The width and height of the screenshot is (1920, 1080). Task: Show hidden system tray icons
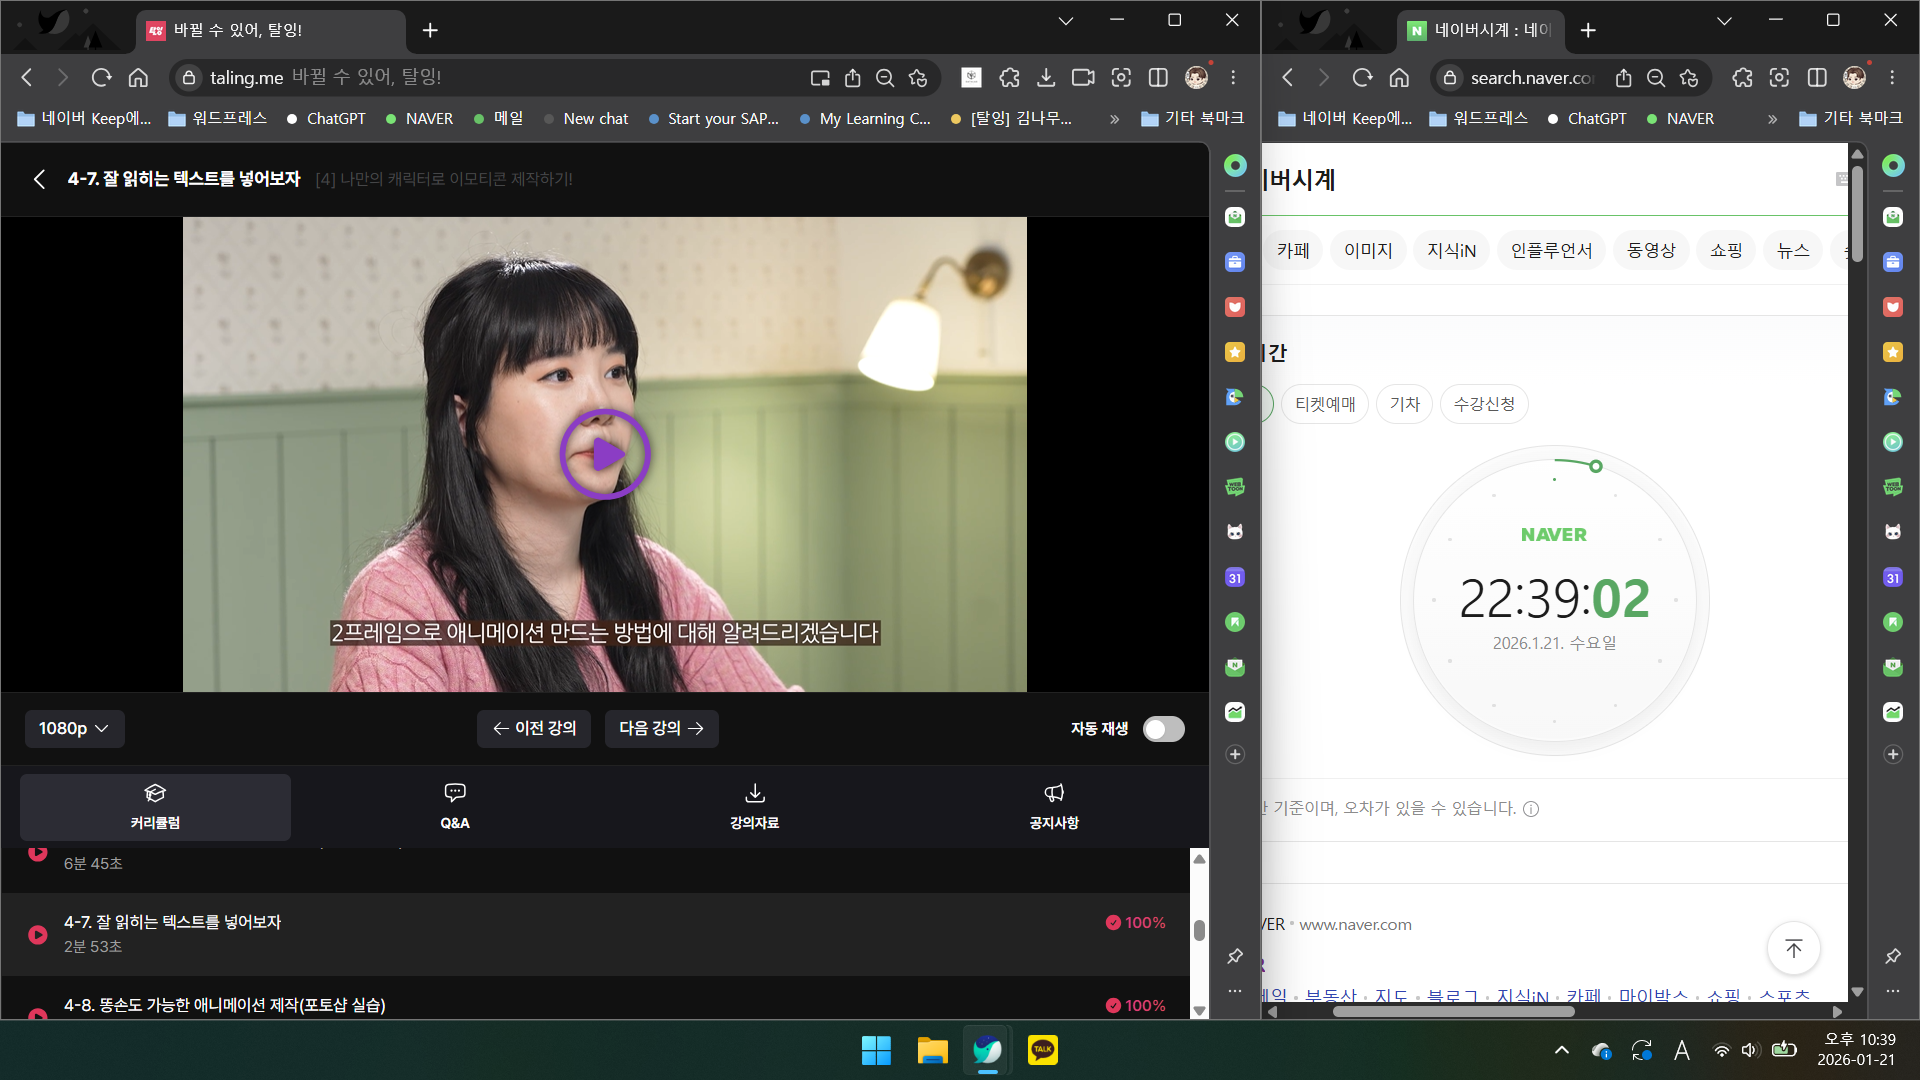1561,1050
